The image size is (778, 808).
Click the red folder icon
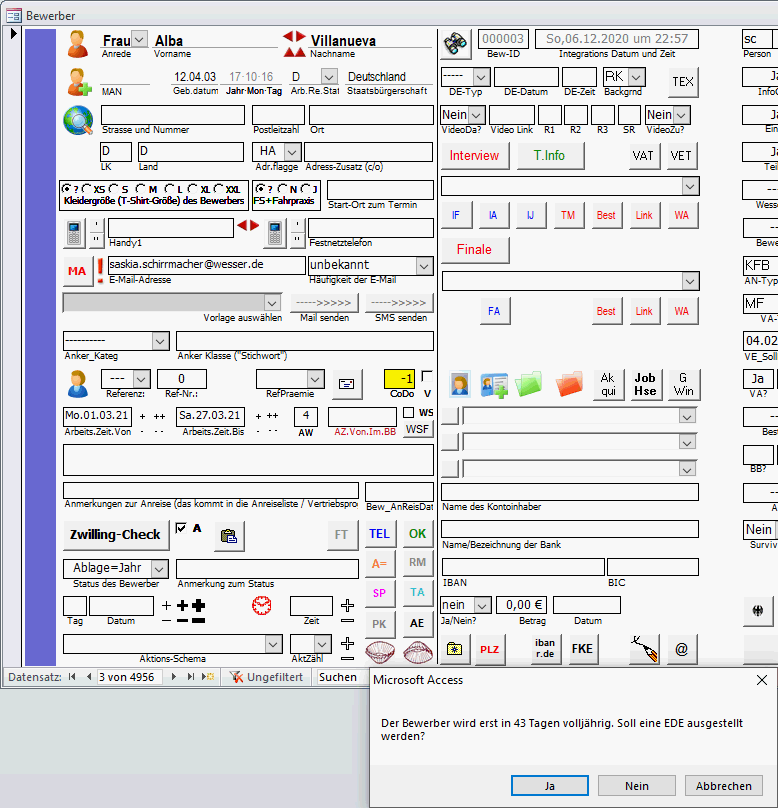pos(569,384)
